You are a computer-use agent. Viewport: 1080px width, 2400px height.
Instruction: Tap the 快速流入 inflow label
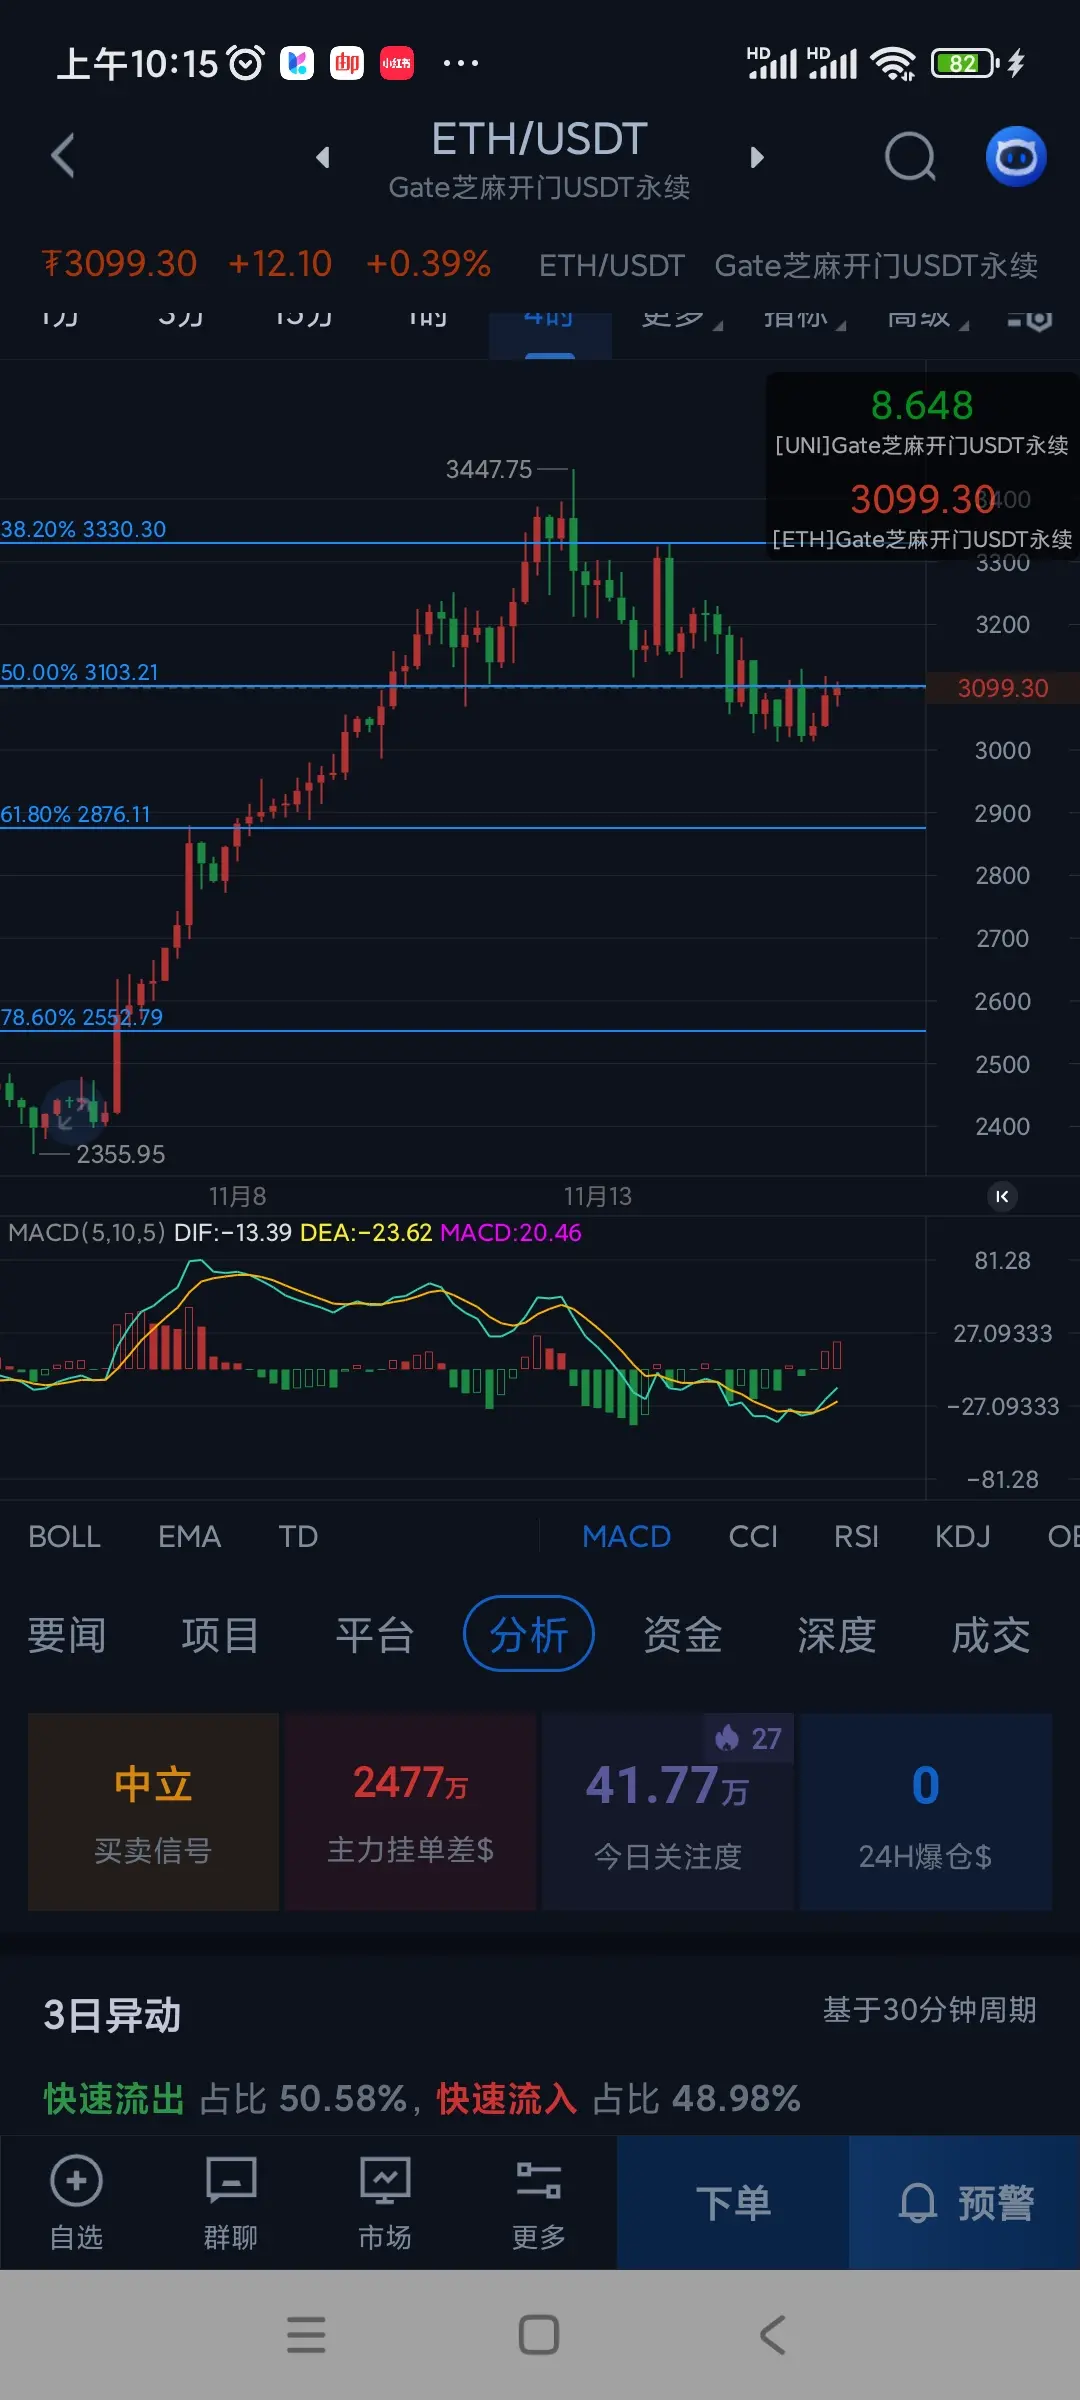507,2099
